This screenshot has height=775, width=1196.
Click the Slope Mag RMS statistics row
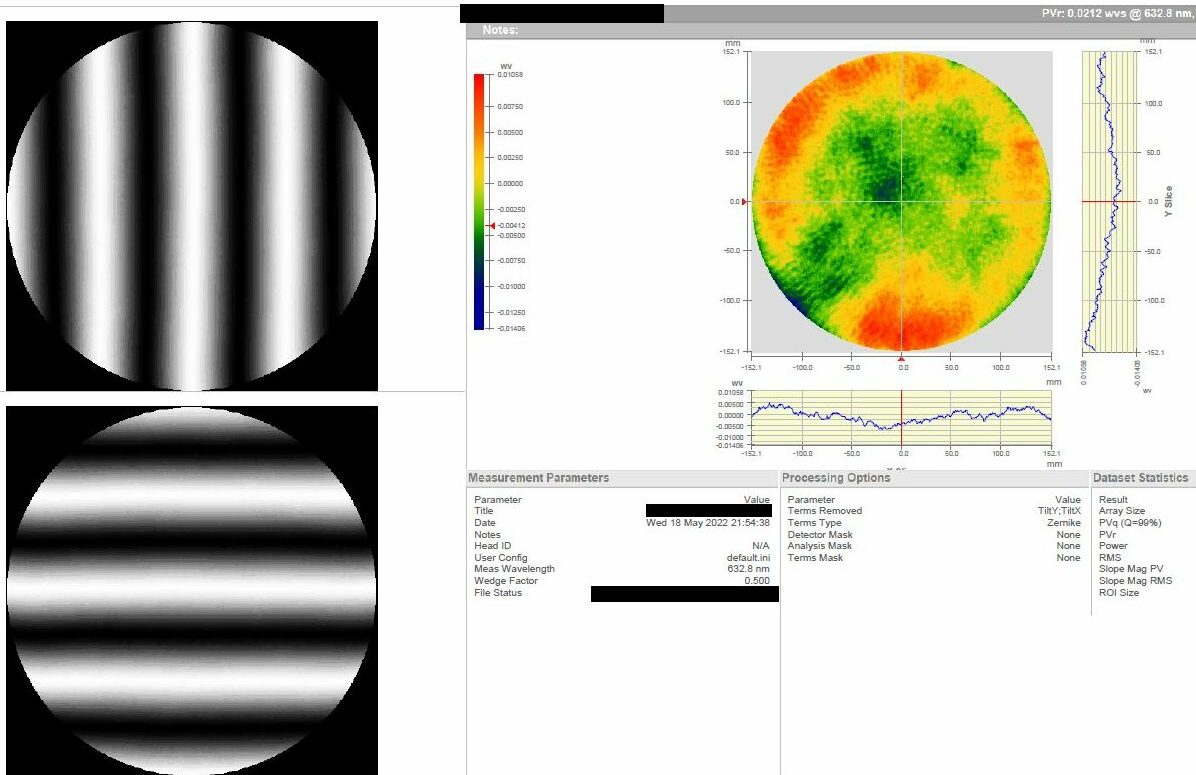[1135, 580]
